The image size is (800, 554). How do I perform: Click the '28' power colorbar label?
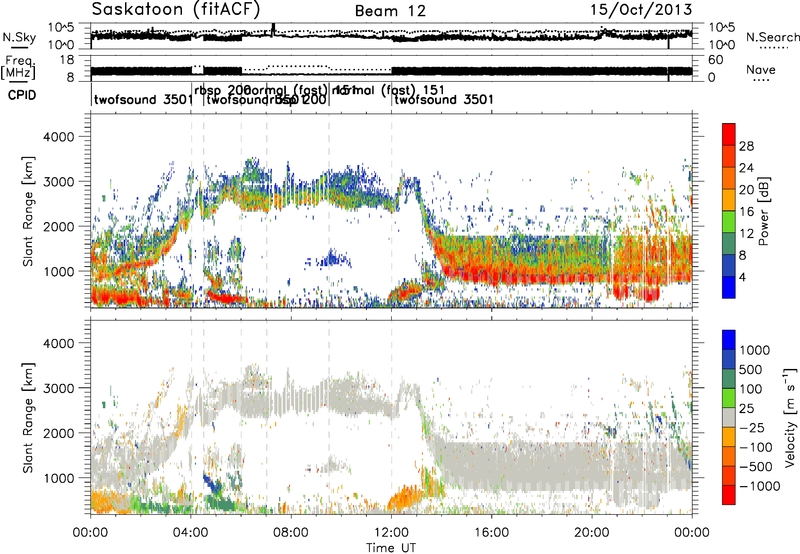[746, 146]
